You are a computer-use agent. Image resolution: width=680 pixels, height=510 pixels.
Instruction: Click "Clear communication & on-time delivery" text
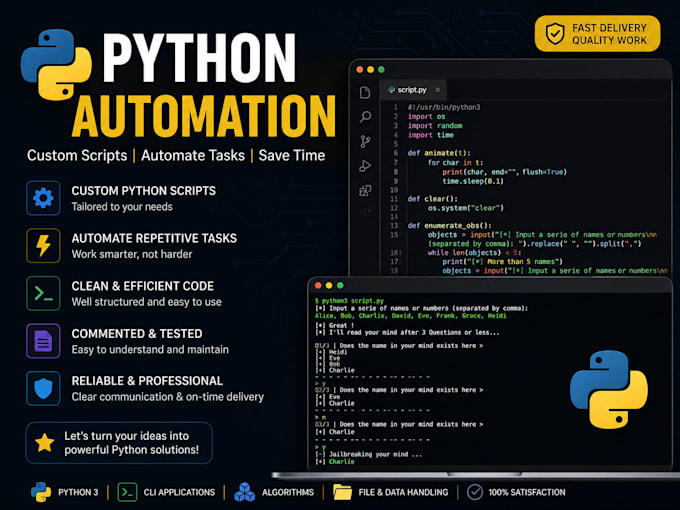point(168,397)
